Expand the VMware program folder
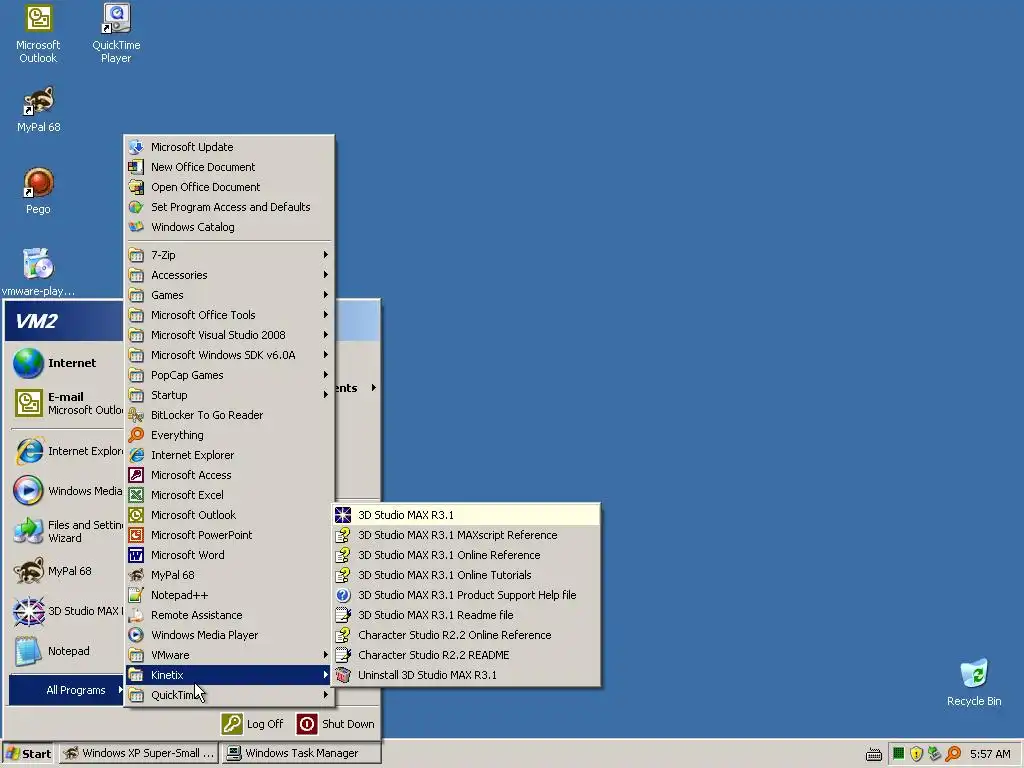 [229, 655]
